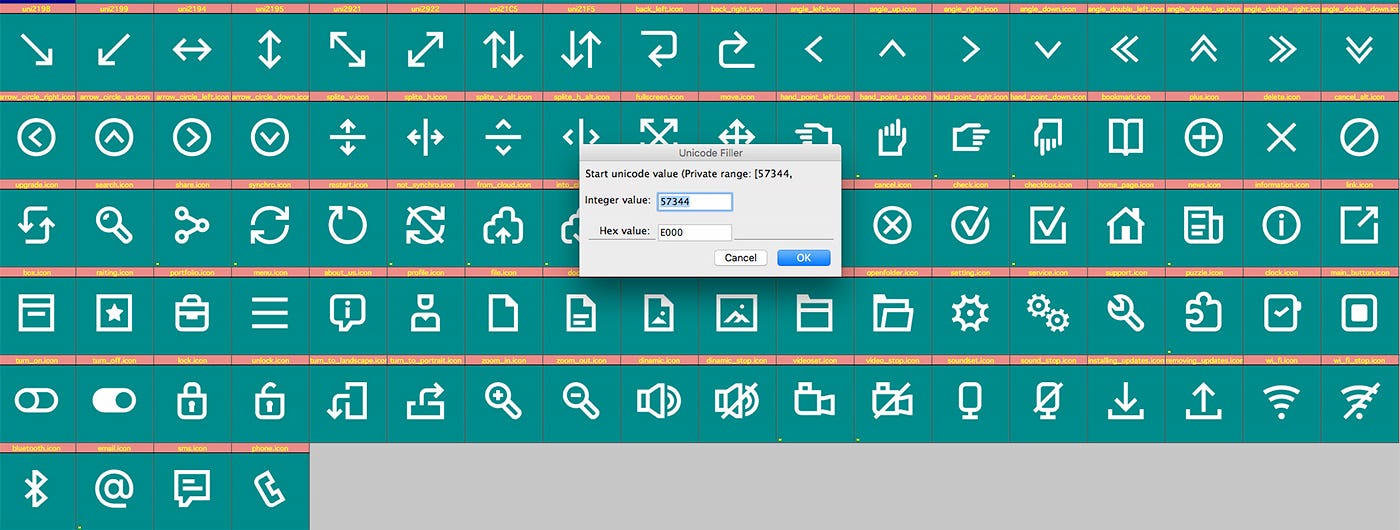Select the arrow_circle_right.icon glyph cell
The image size is (1400, 530).
[38, 138]
